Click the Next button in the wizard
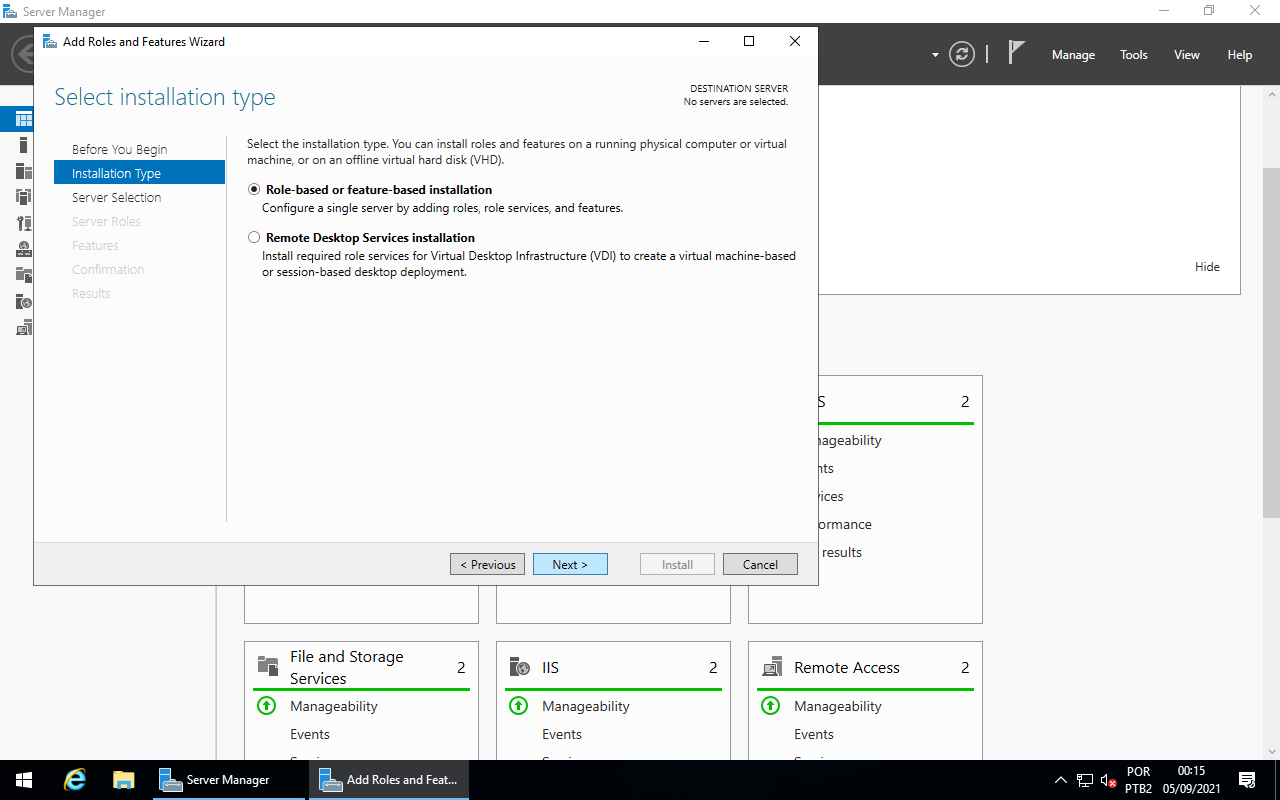Image resolution: width=1280 pixels, height=800 pixels. pos(570,563)
